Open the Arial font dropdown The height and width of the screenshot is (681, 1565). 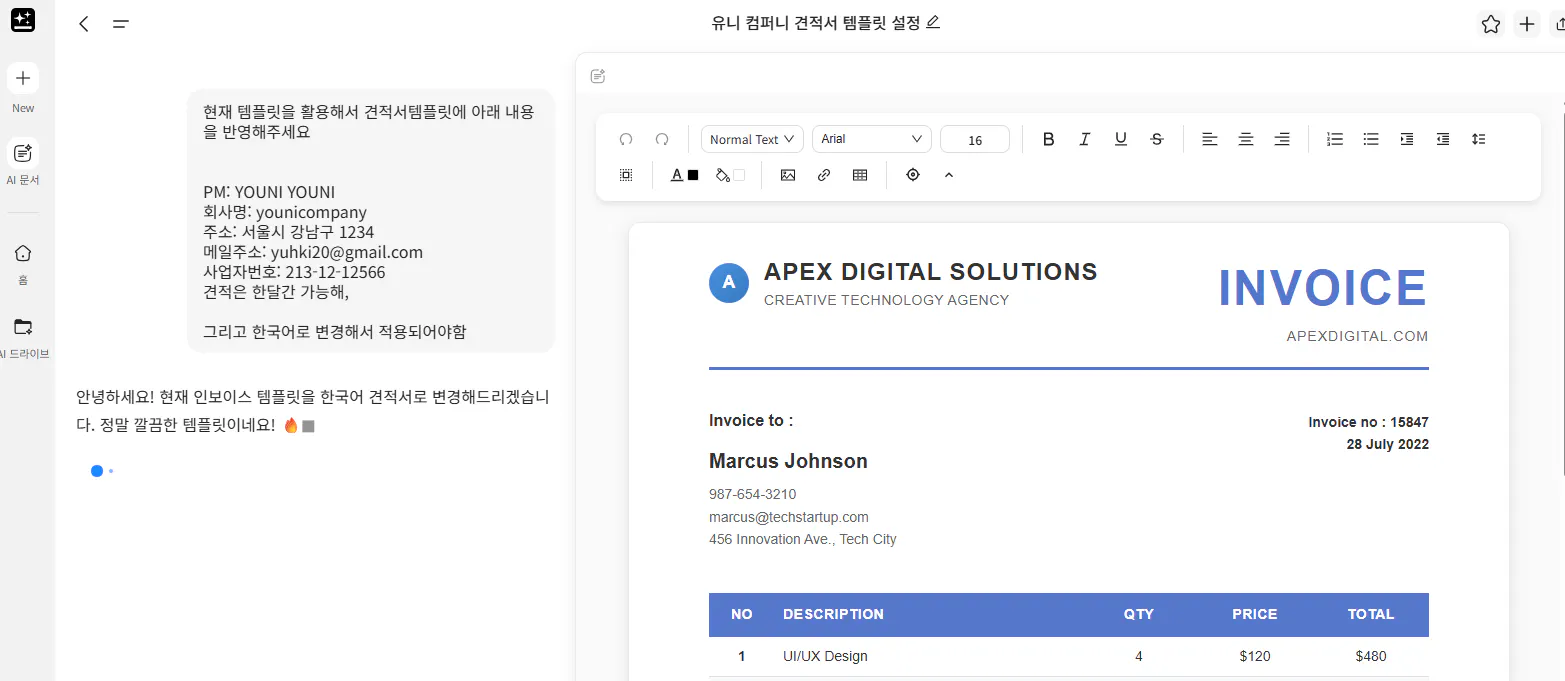(x=872, y=139)
